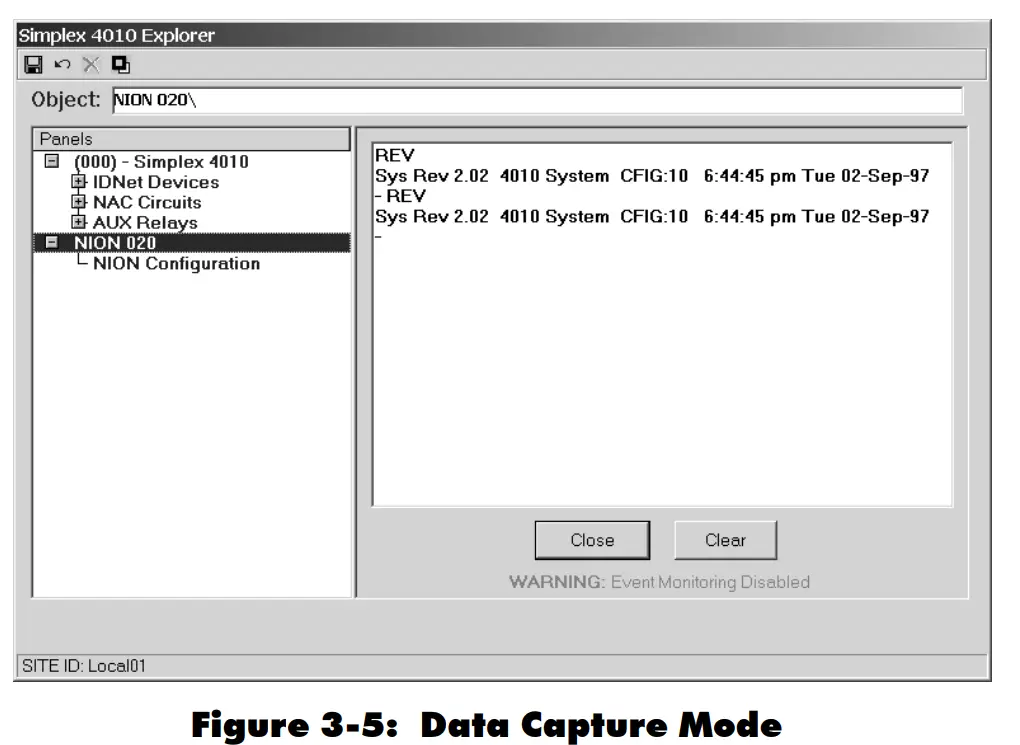
Task: Select the highlighted NION 020 row
Action: coord(192,243)
